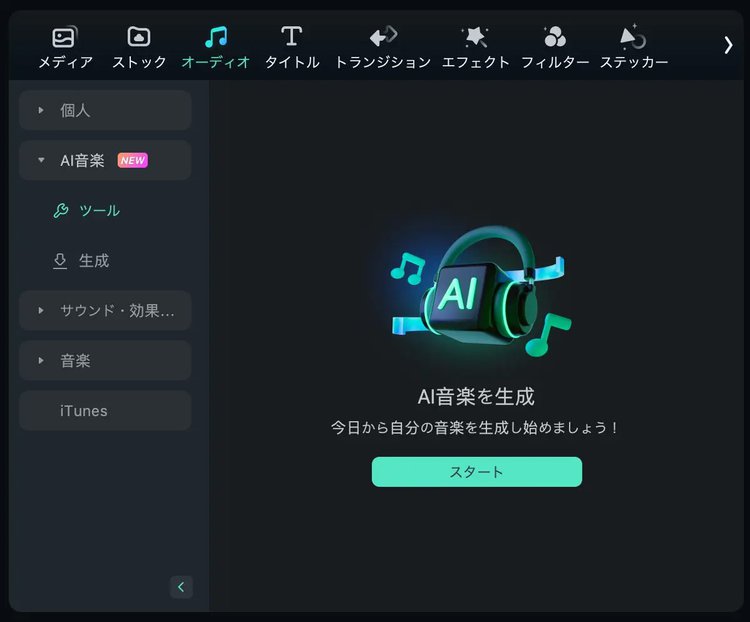
Task: Expand the 音楽 category
Action: (x=41, y=360)
